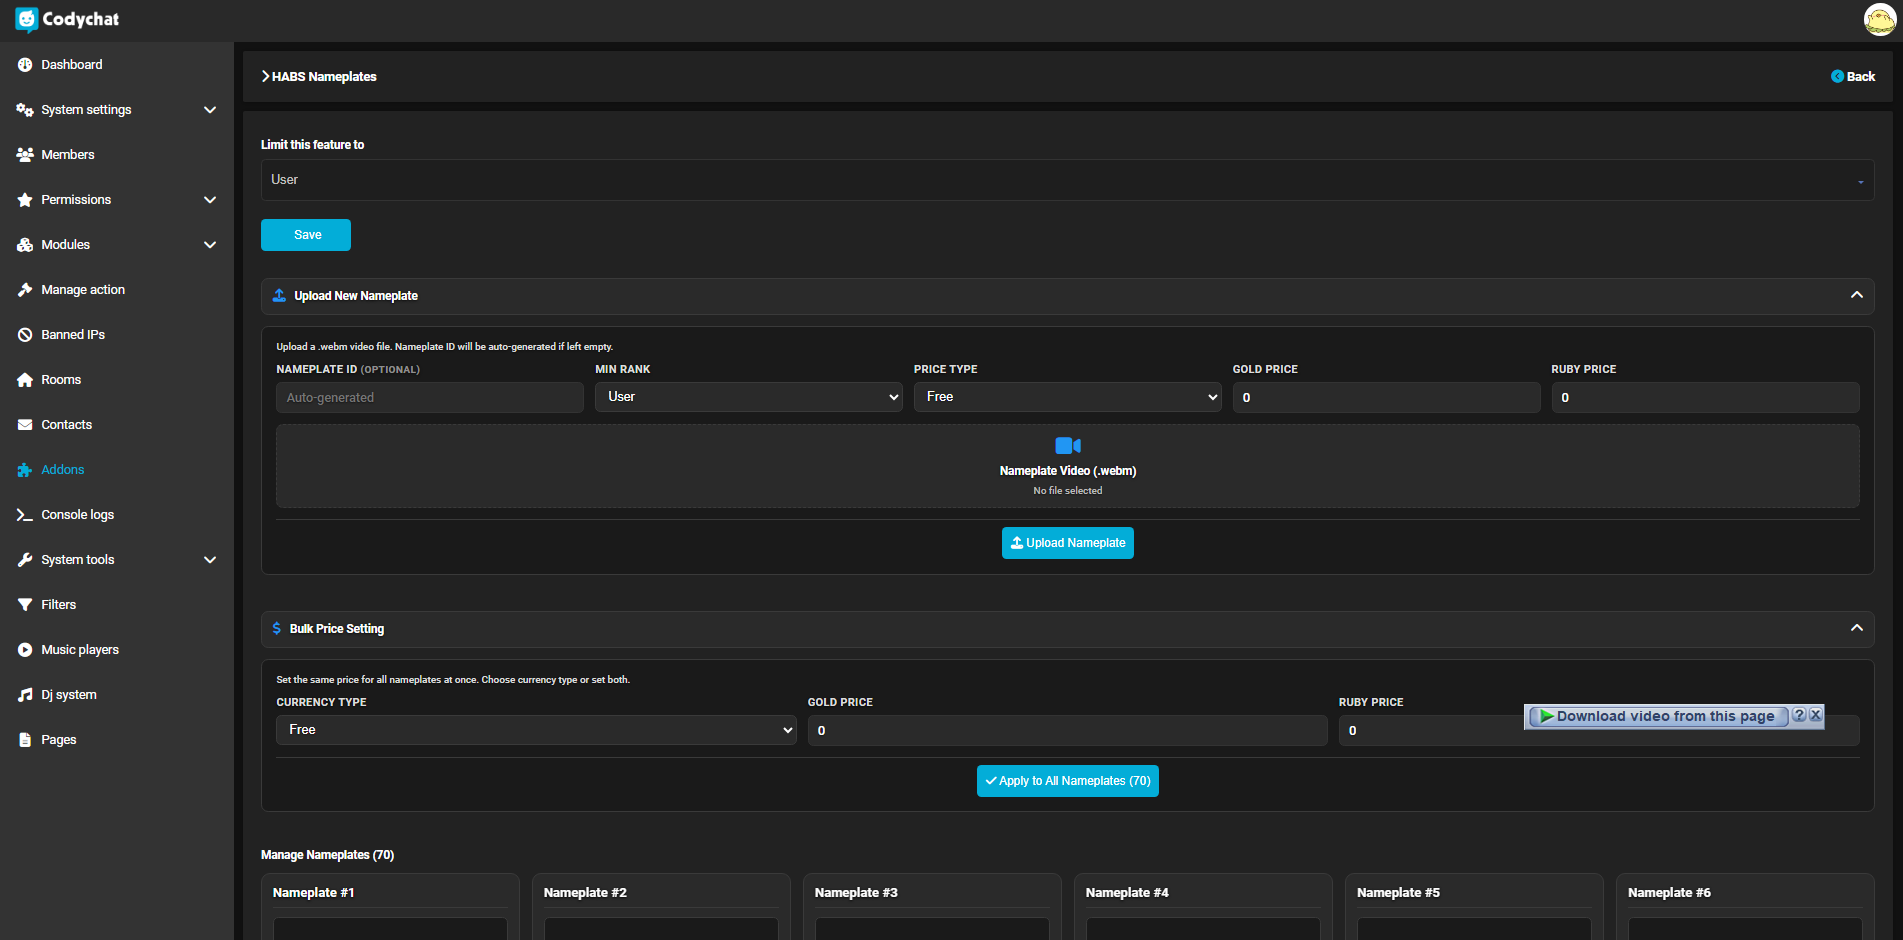
Task: Open the Members menu item
Action: pyautogui.click(x=68, y=155)
